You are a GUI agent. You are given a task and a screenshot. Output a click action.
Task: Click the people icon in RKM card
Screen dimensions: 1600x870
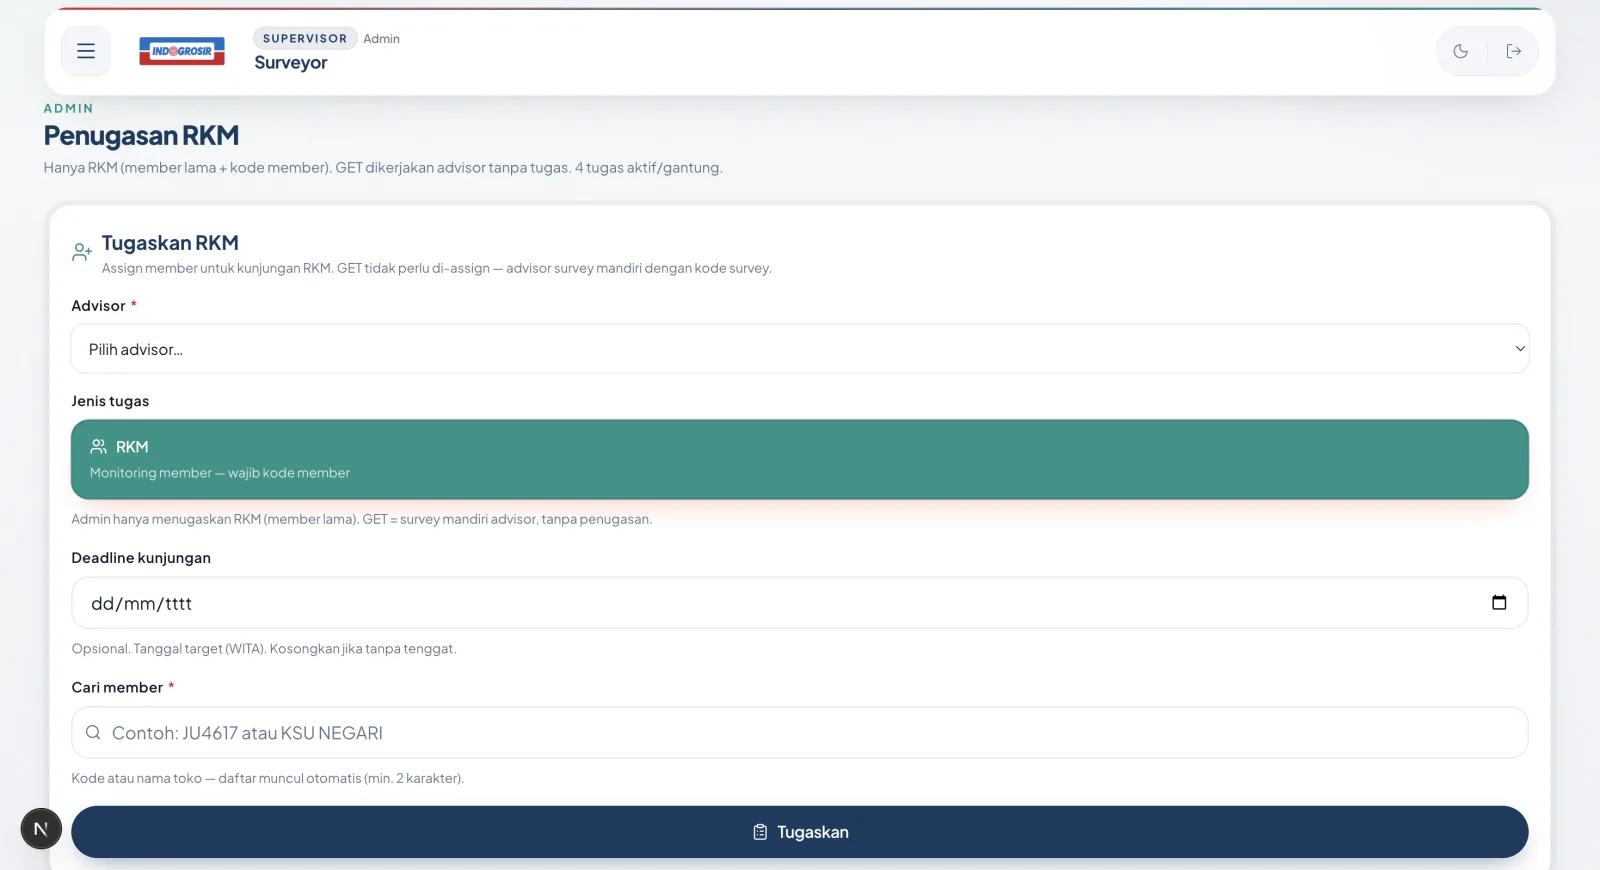click(99, 446)
